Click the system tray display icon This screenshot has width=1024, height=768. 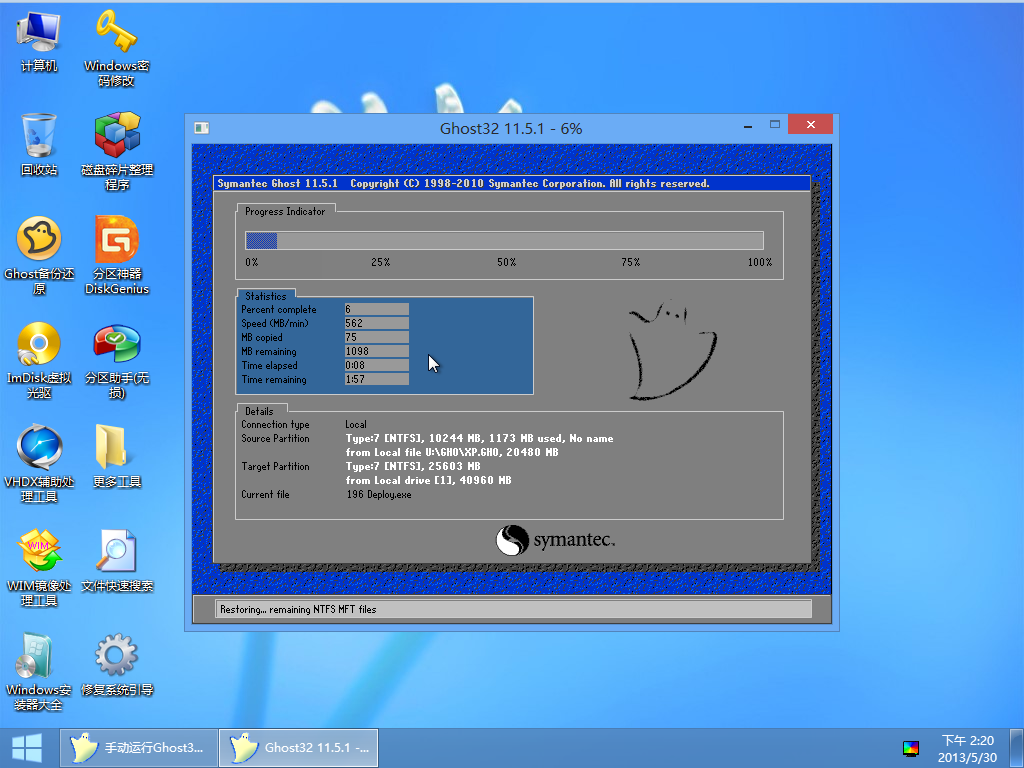coord(910,748)
